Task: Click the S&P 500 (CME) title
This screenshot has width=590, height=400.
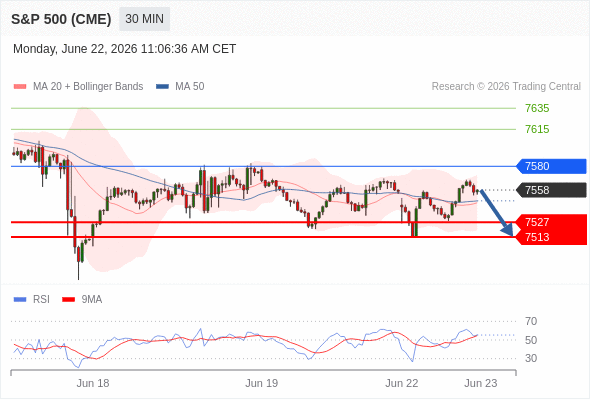Action: 61,19
